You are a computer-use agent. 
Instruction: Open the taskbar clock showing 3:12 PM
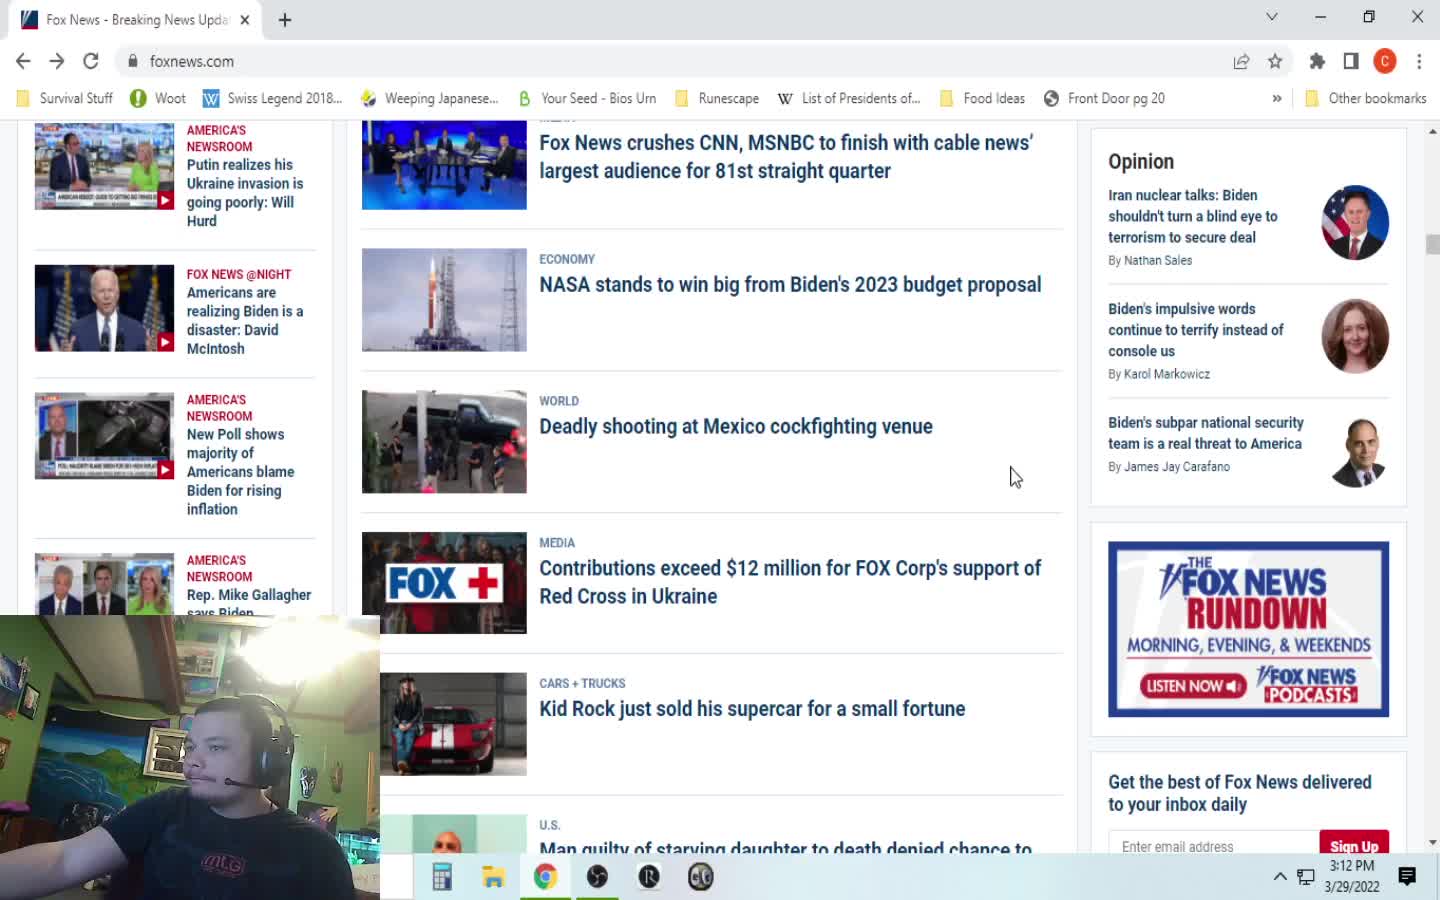tap(1352, 877)
